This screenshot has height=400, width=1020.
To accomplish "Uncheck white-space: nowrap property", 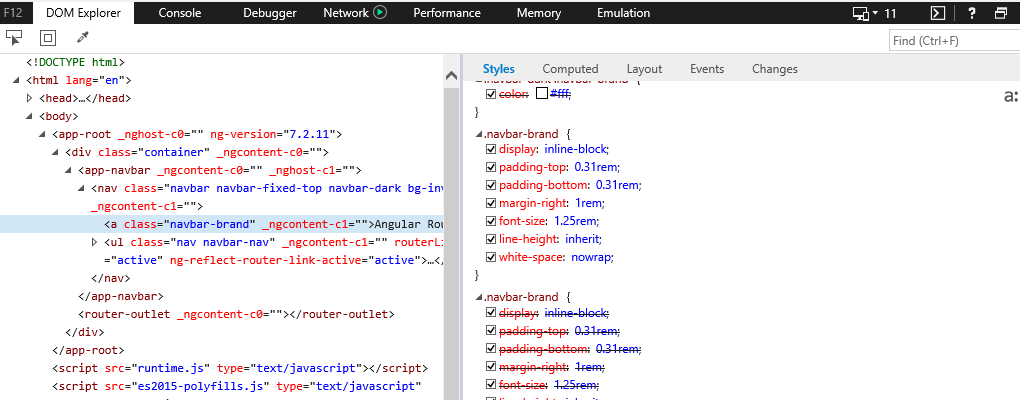I will [x=491, y=257].
